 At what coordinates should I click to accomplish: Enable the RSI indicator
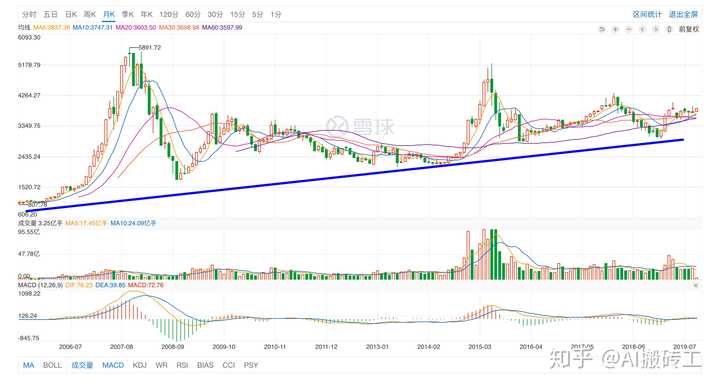182,365
